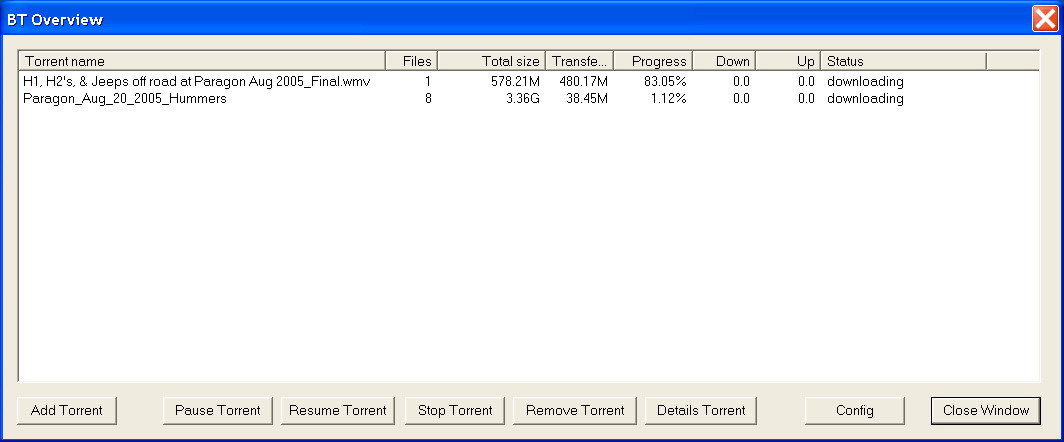Click the 83.05% progress value
The height and width of the screenshot is (442, 1064).
665,81
